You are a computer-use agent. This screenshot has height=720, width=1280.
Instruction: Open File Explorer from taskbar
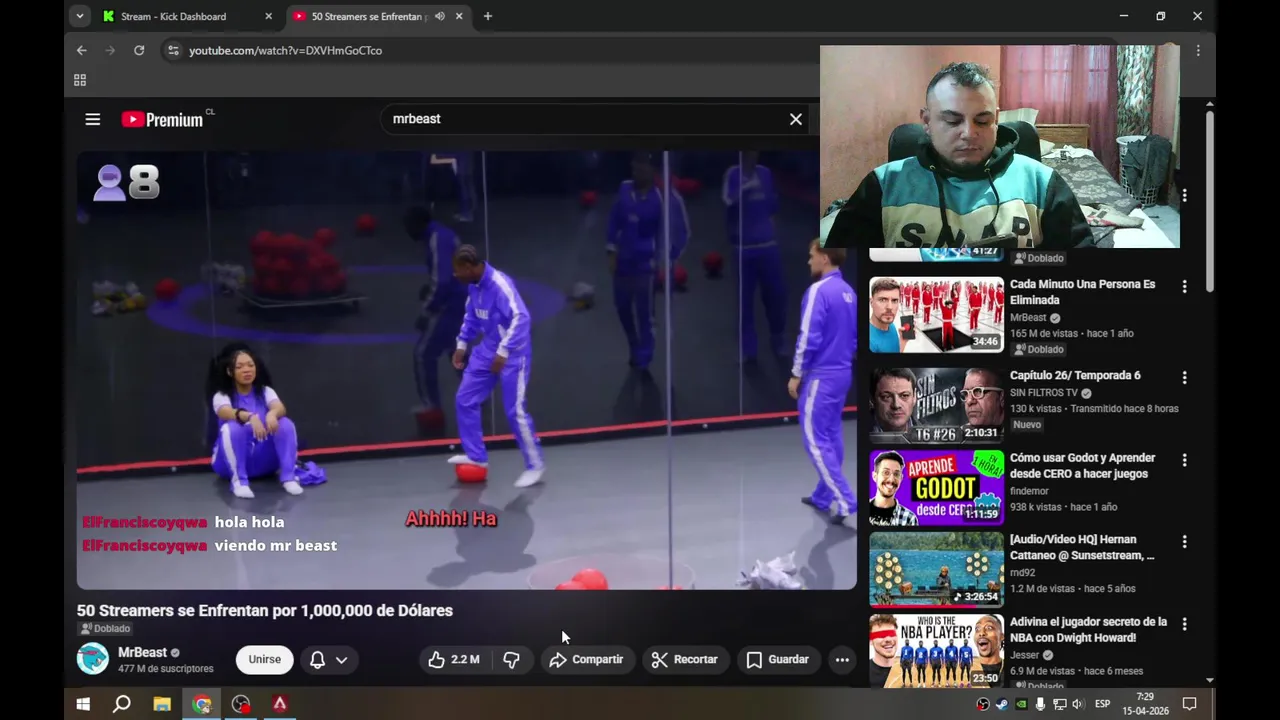[161, 704]
